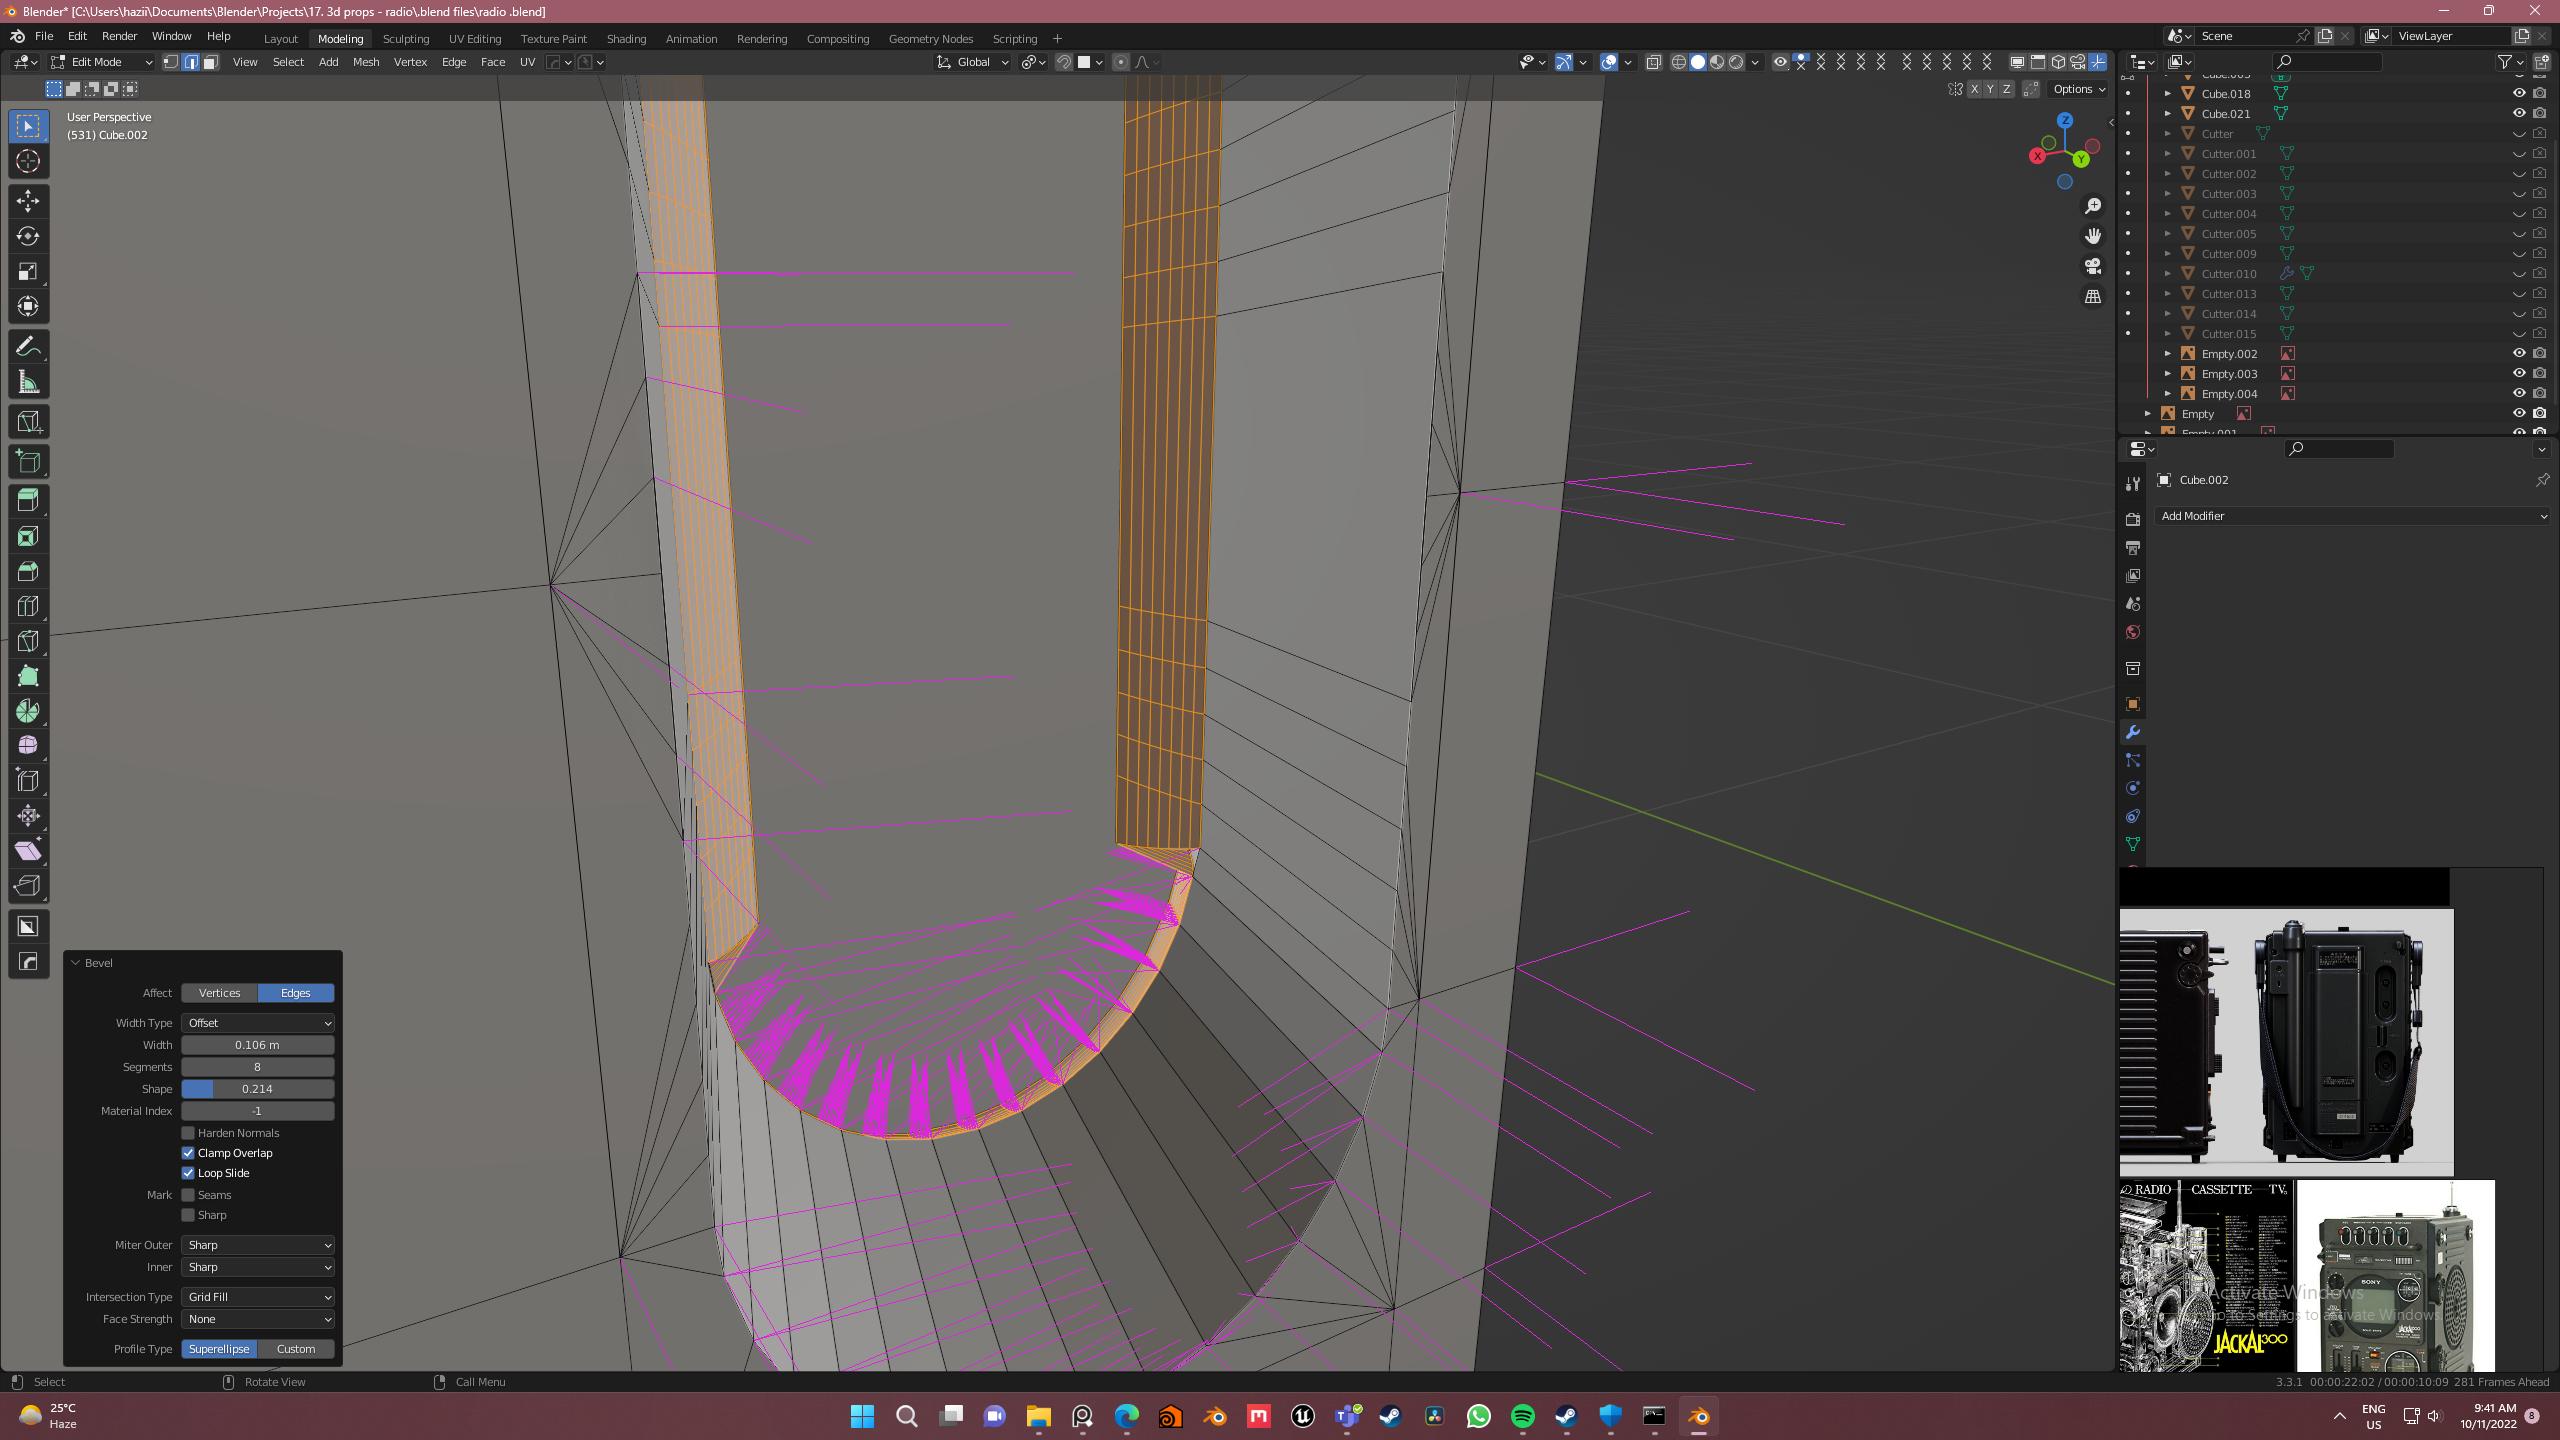
Task: Toggle camera view gizmo
Action: tap(2093, 266)
